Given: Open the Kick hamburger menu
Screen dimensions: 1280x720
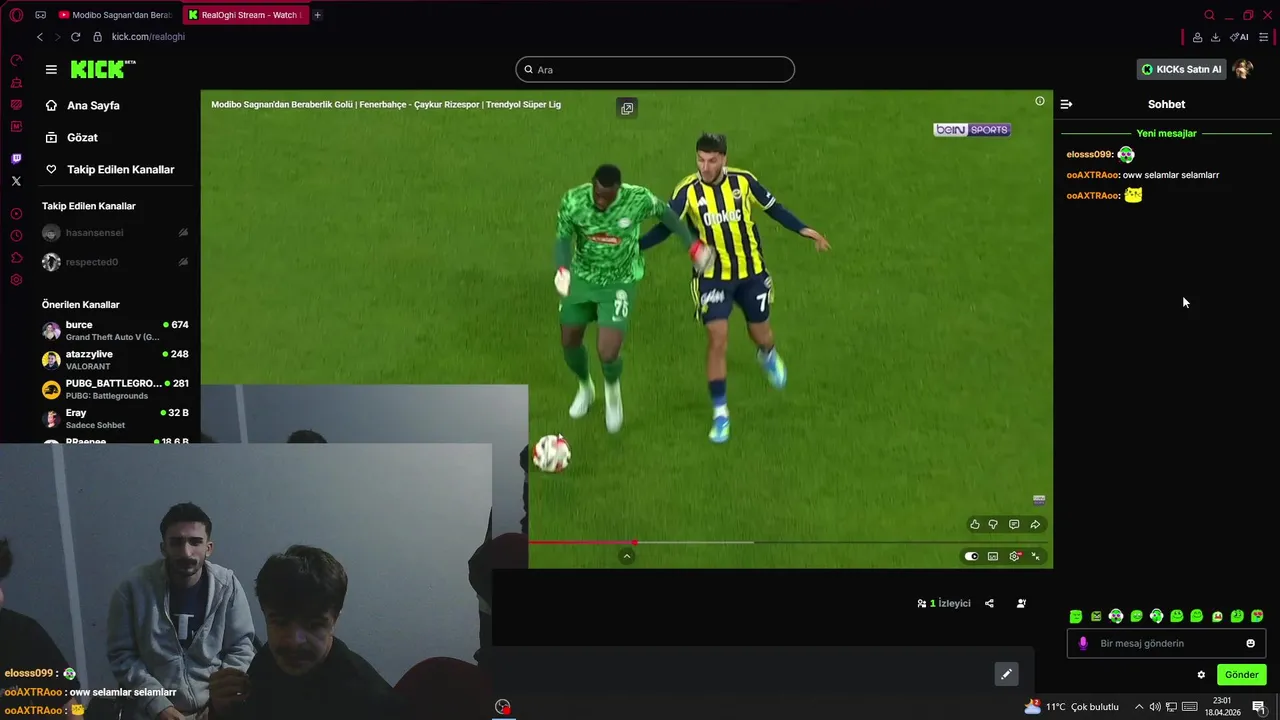Looking at the screenshot, I should [51, 70].
